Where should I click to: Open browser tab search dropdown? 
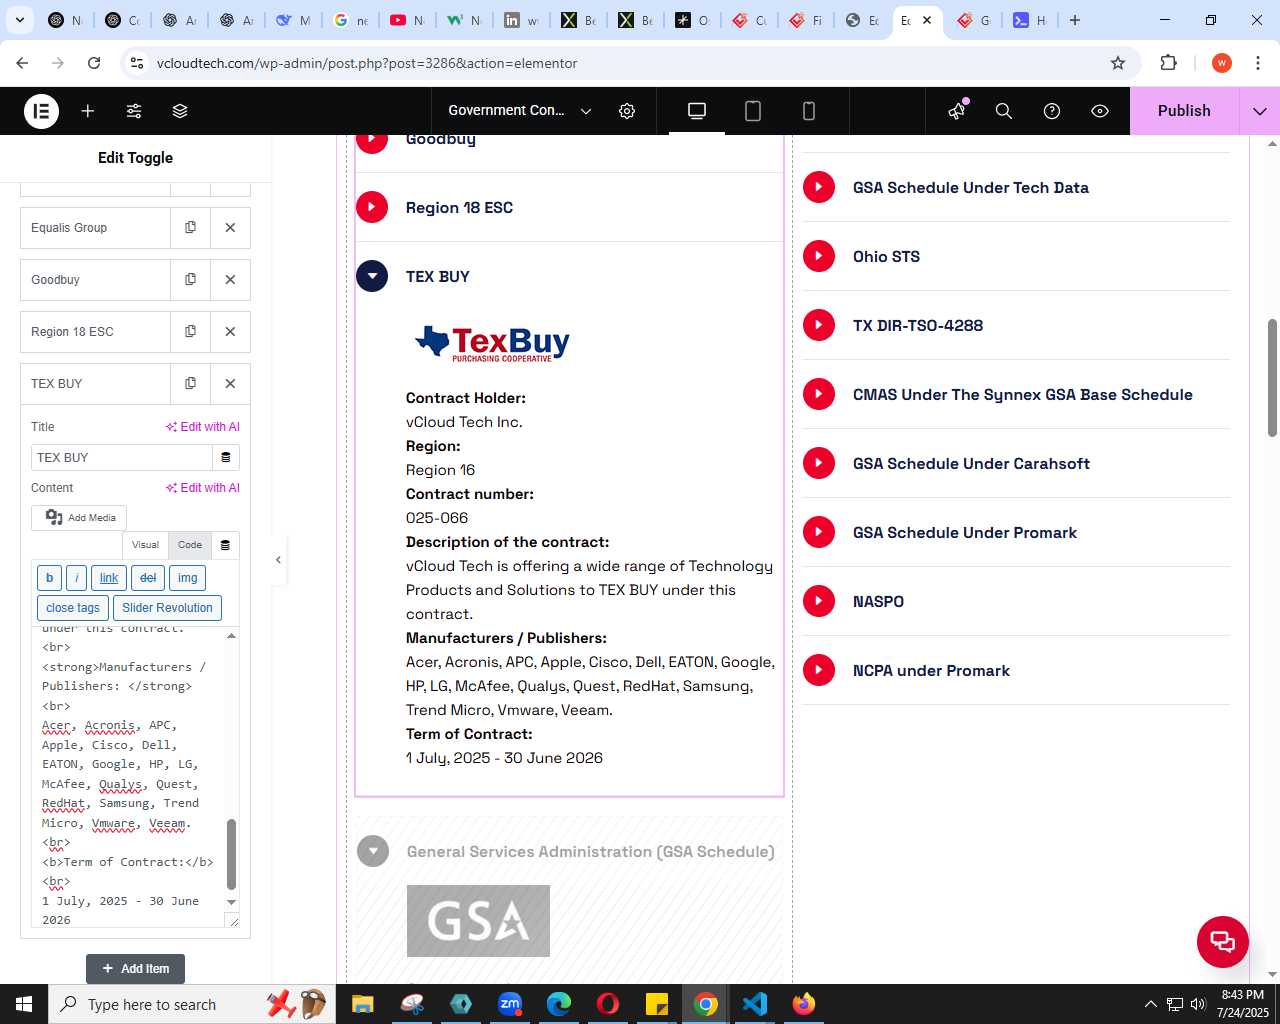(20, 20)
